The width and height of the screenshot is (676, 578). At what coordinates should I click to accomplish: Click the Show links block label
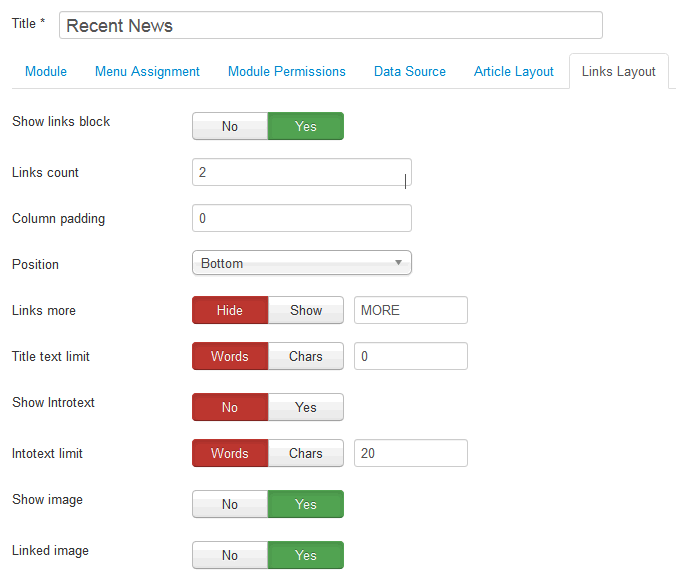click(x=61, y=122)
